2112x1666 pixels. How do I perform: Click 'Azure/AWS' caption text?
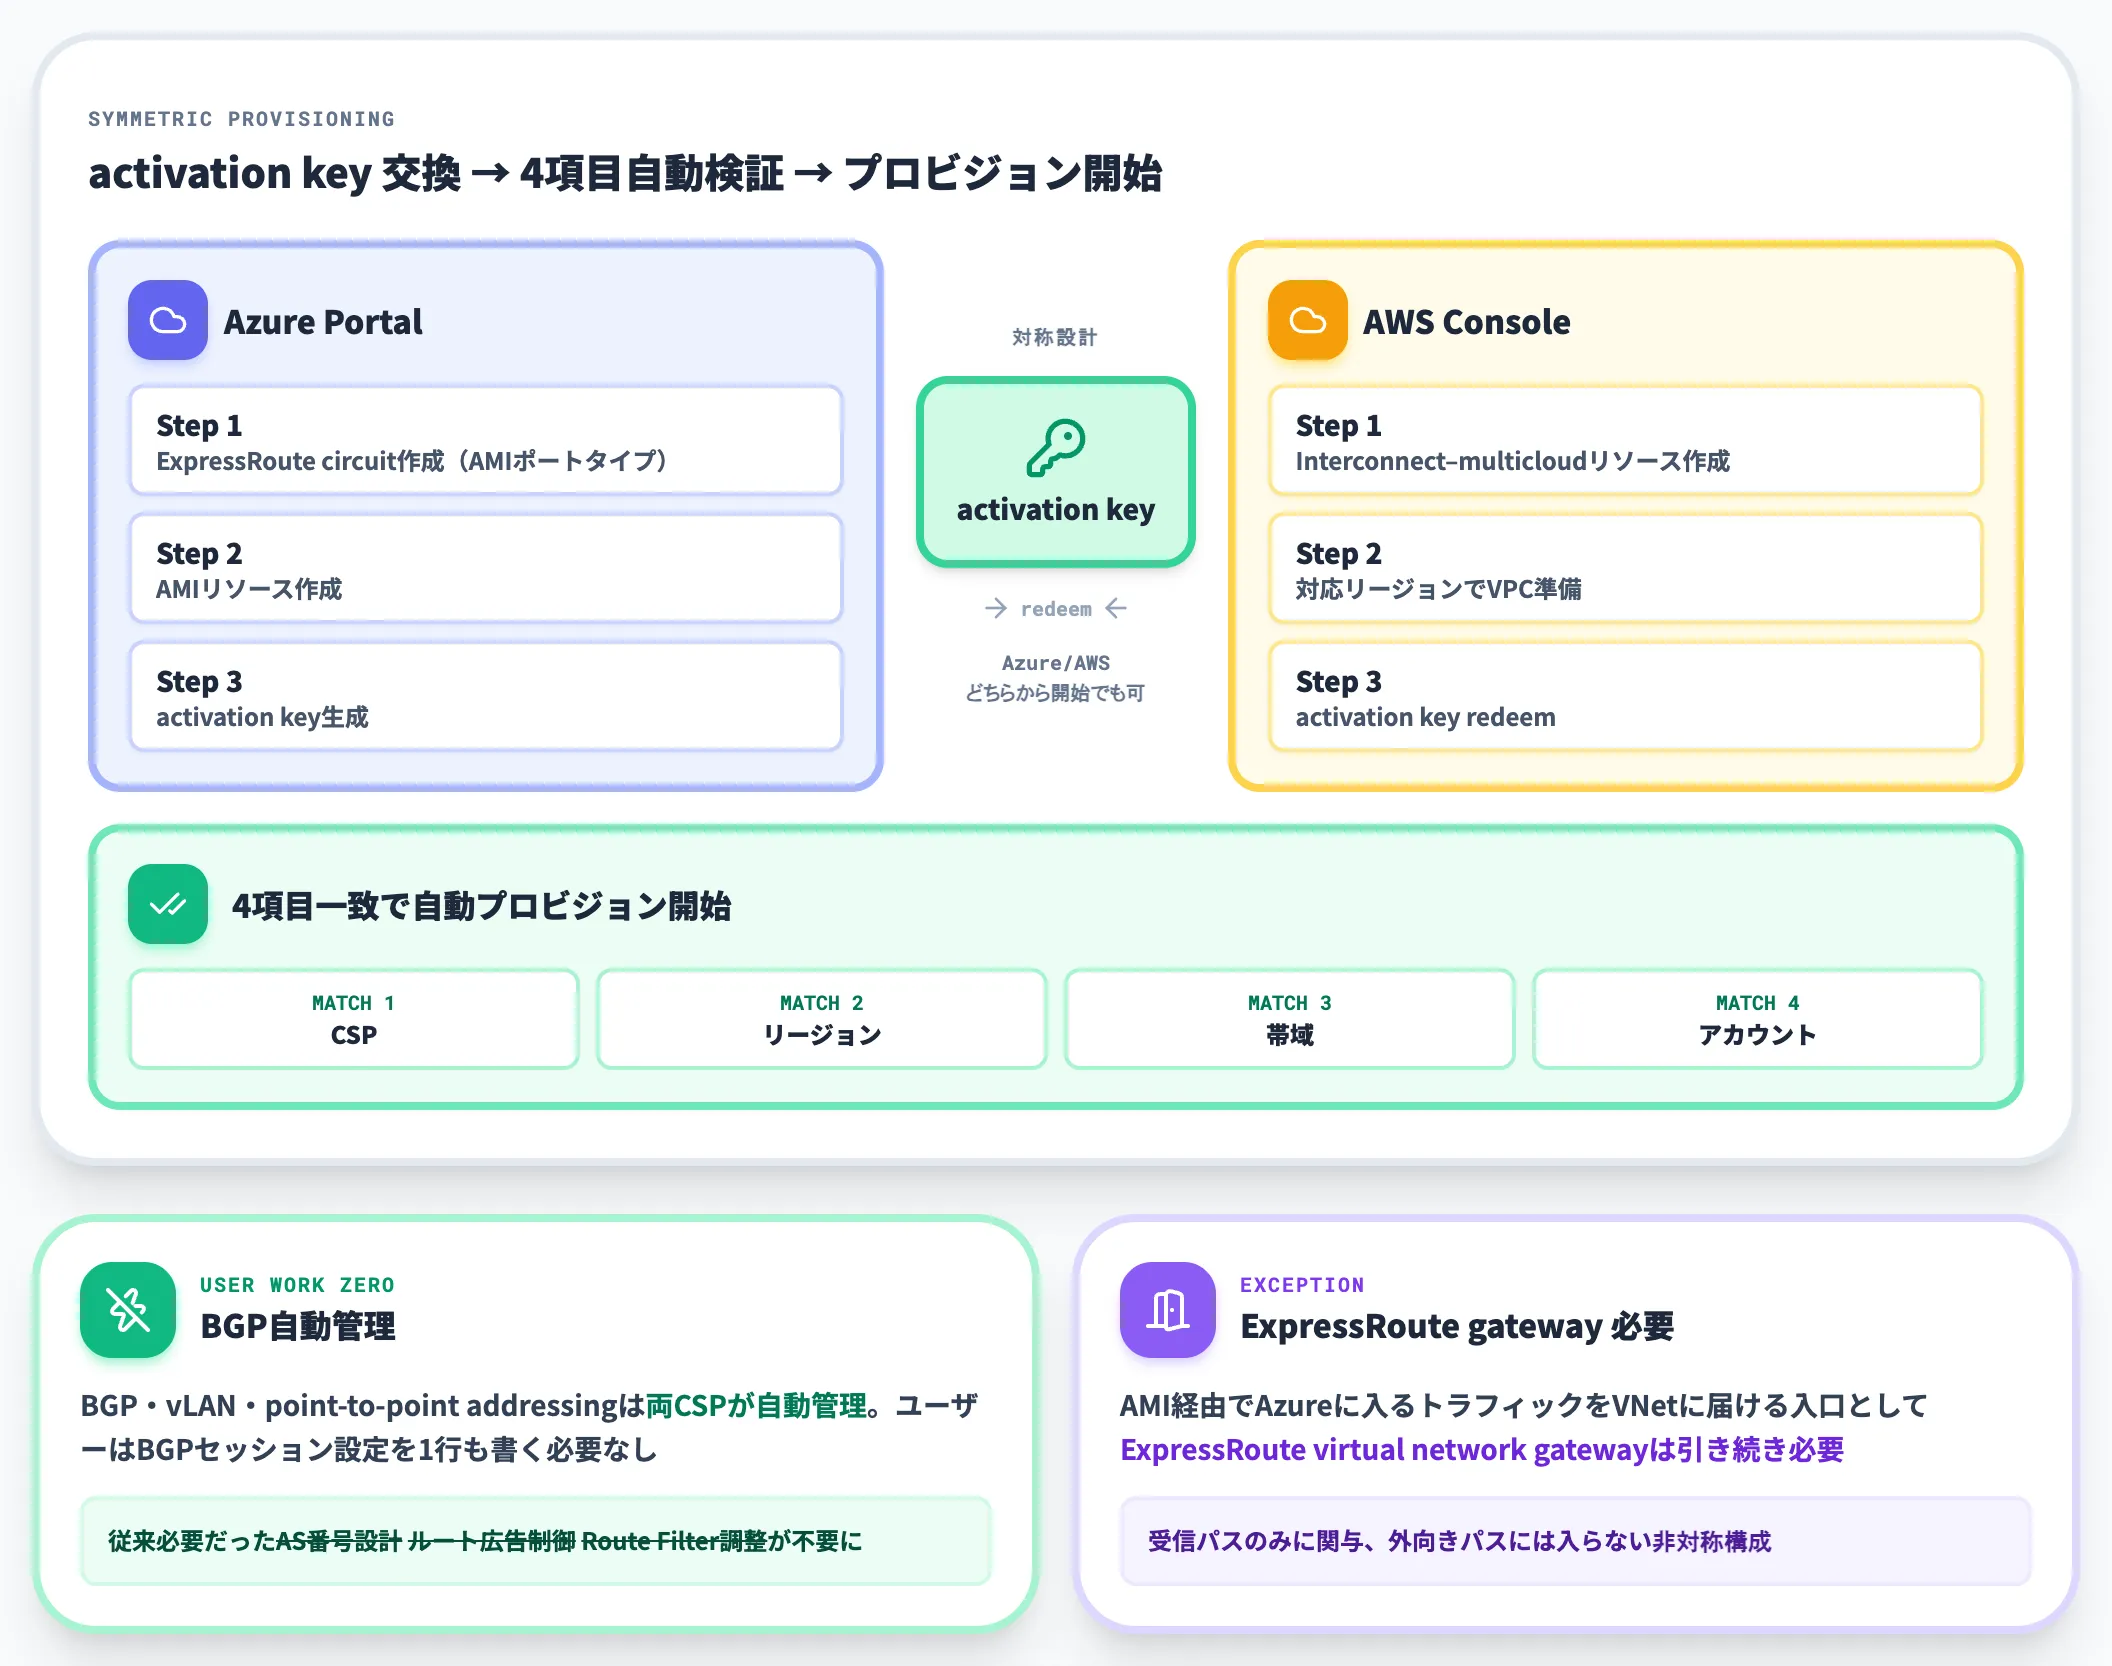point(1056,663)
